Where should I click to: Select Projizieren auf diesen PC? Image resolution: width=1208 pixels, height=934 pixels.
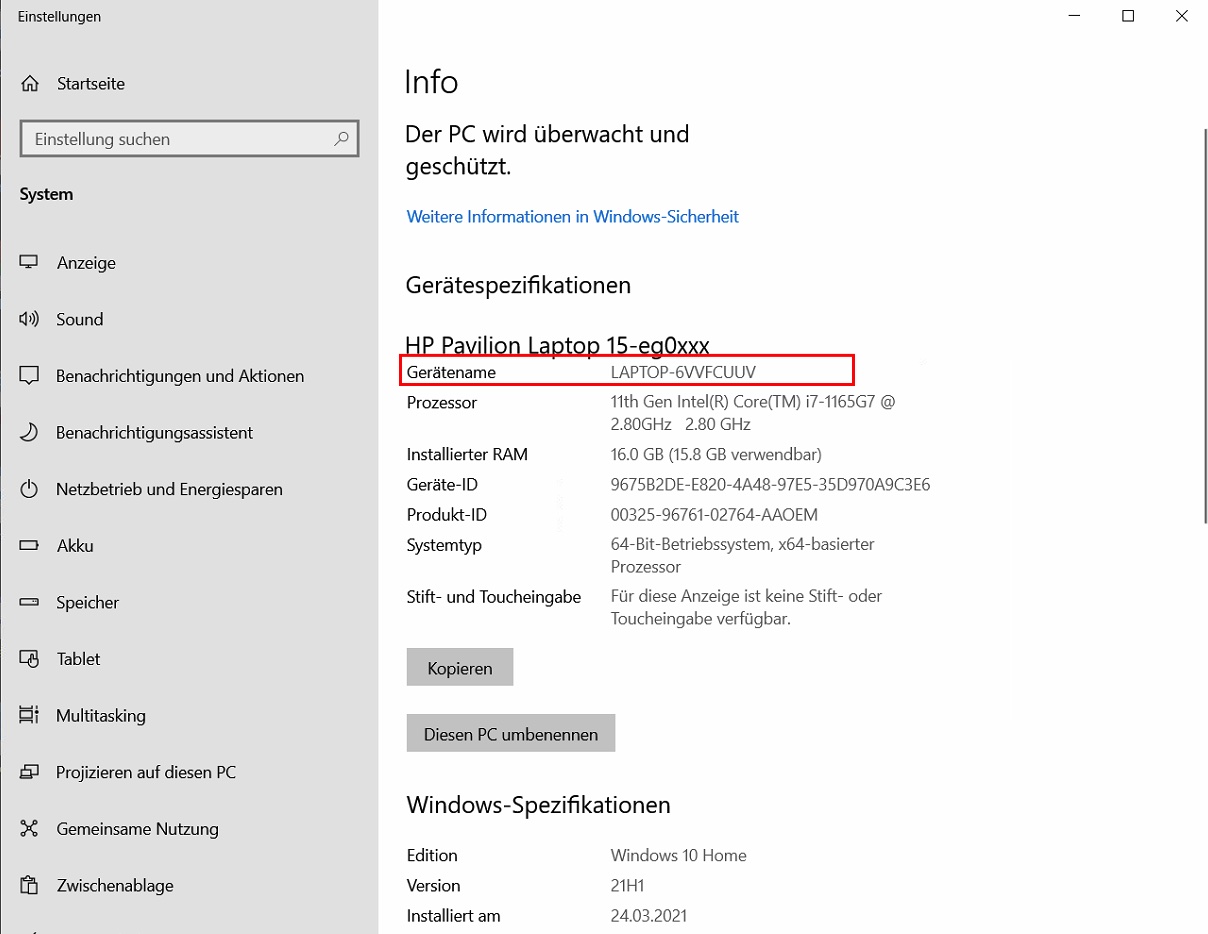[146, 773]
